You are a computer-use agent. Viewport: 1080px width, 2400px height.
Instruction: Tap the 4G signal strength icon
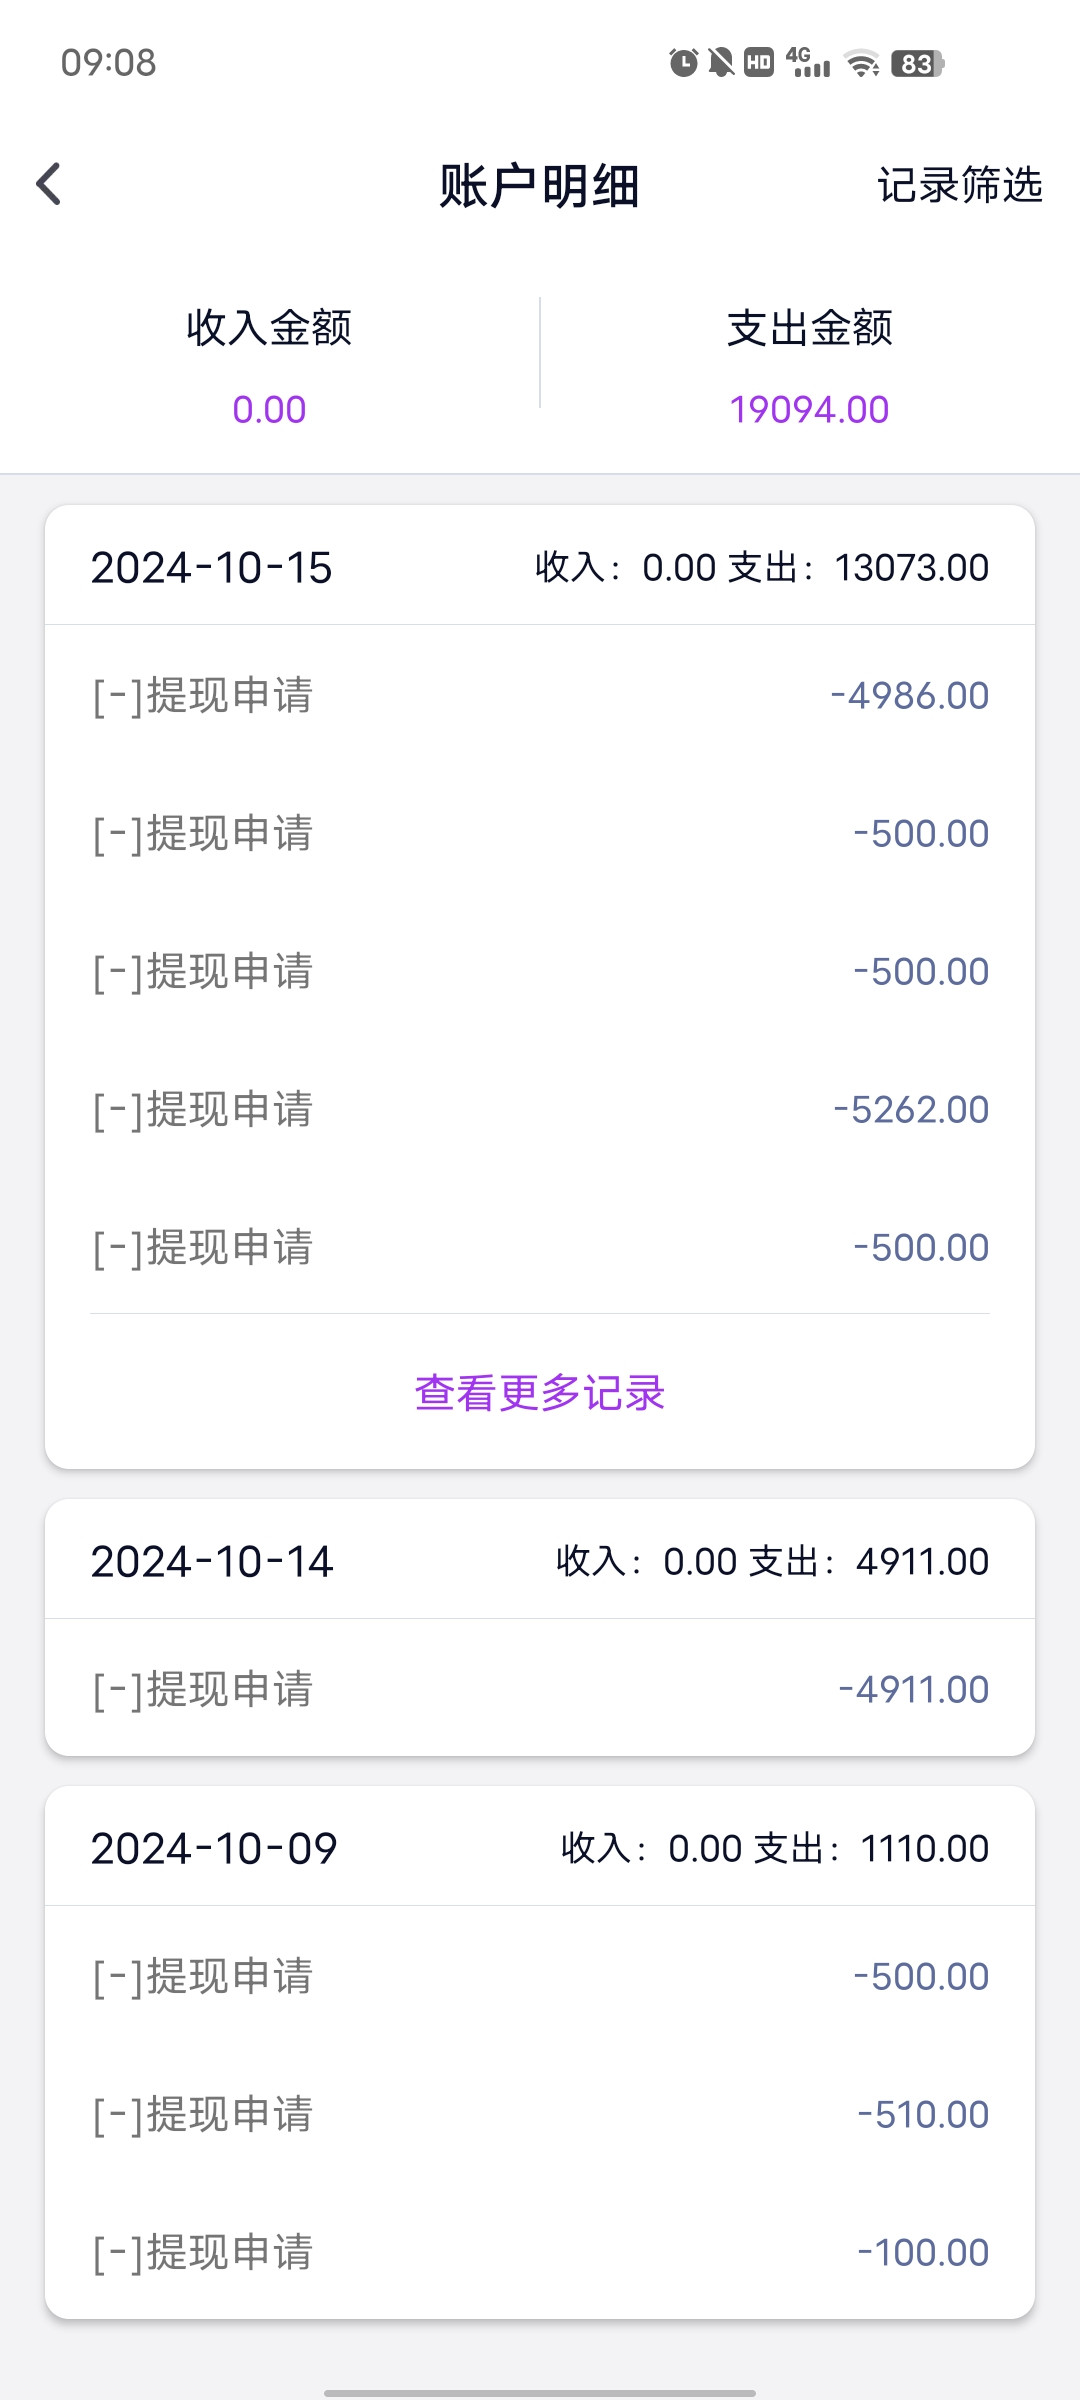click(808, 63)
